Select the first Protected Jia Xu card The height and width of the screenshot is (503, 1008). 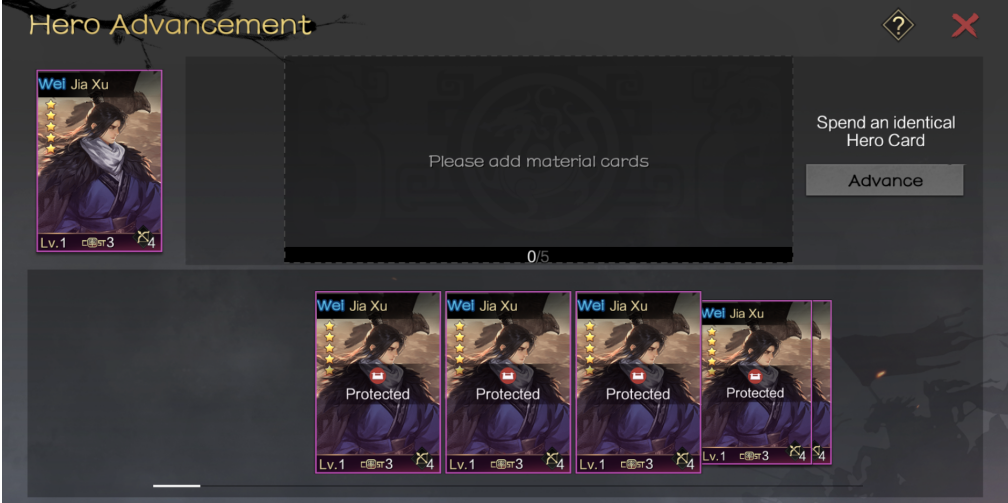(x=378, y=383)
